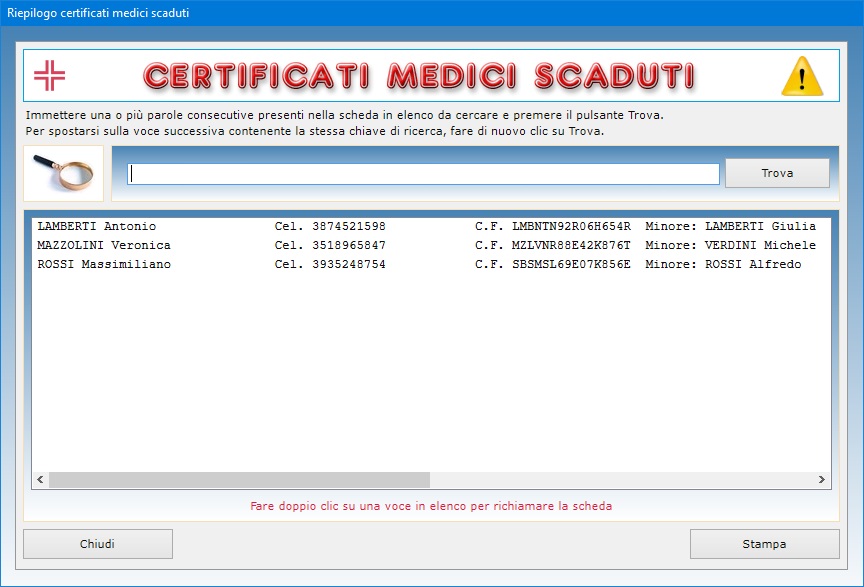Print the list with Stampa button

[764, 544]
